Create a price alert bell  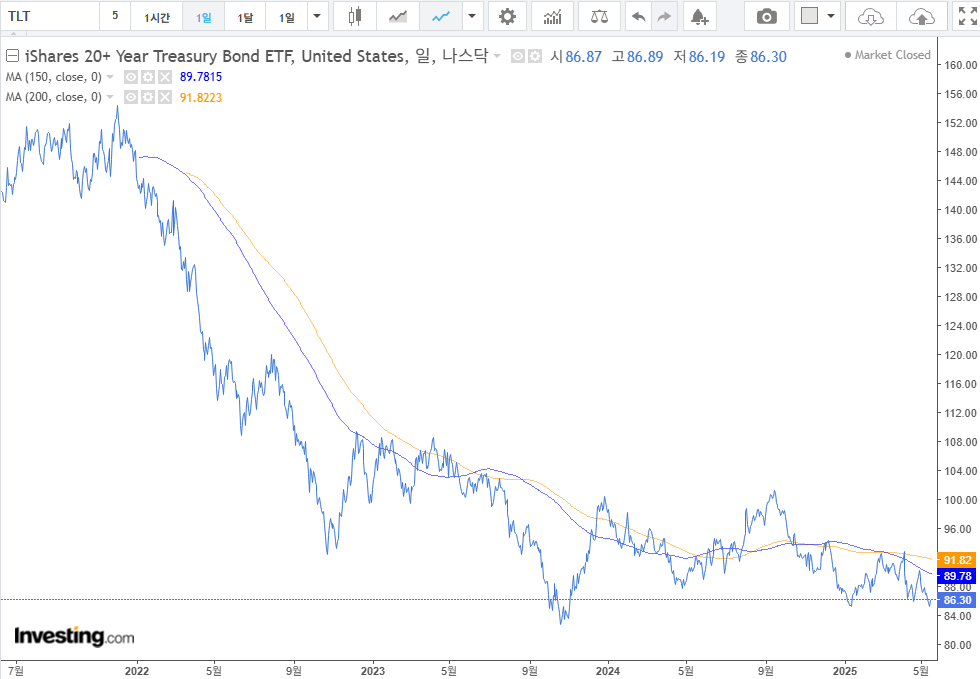pyautogui.click(x=699, y=16)
